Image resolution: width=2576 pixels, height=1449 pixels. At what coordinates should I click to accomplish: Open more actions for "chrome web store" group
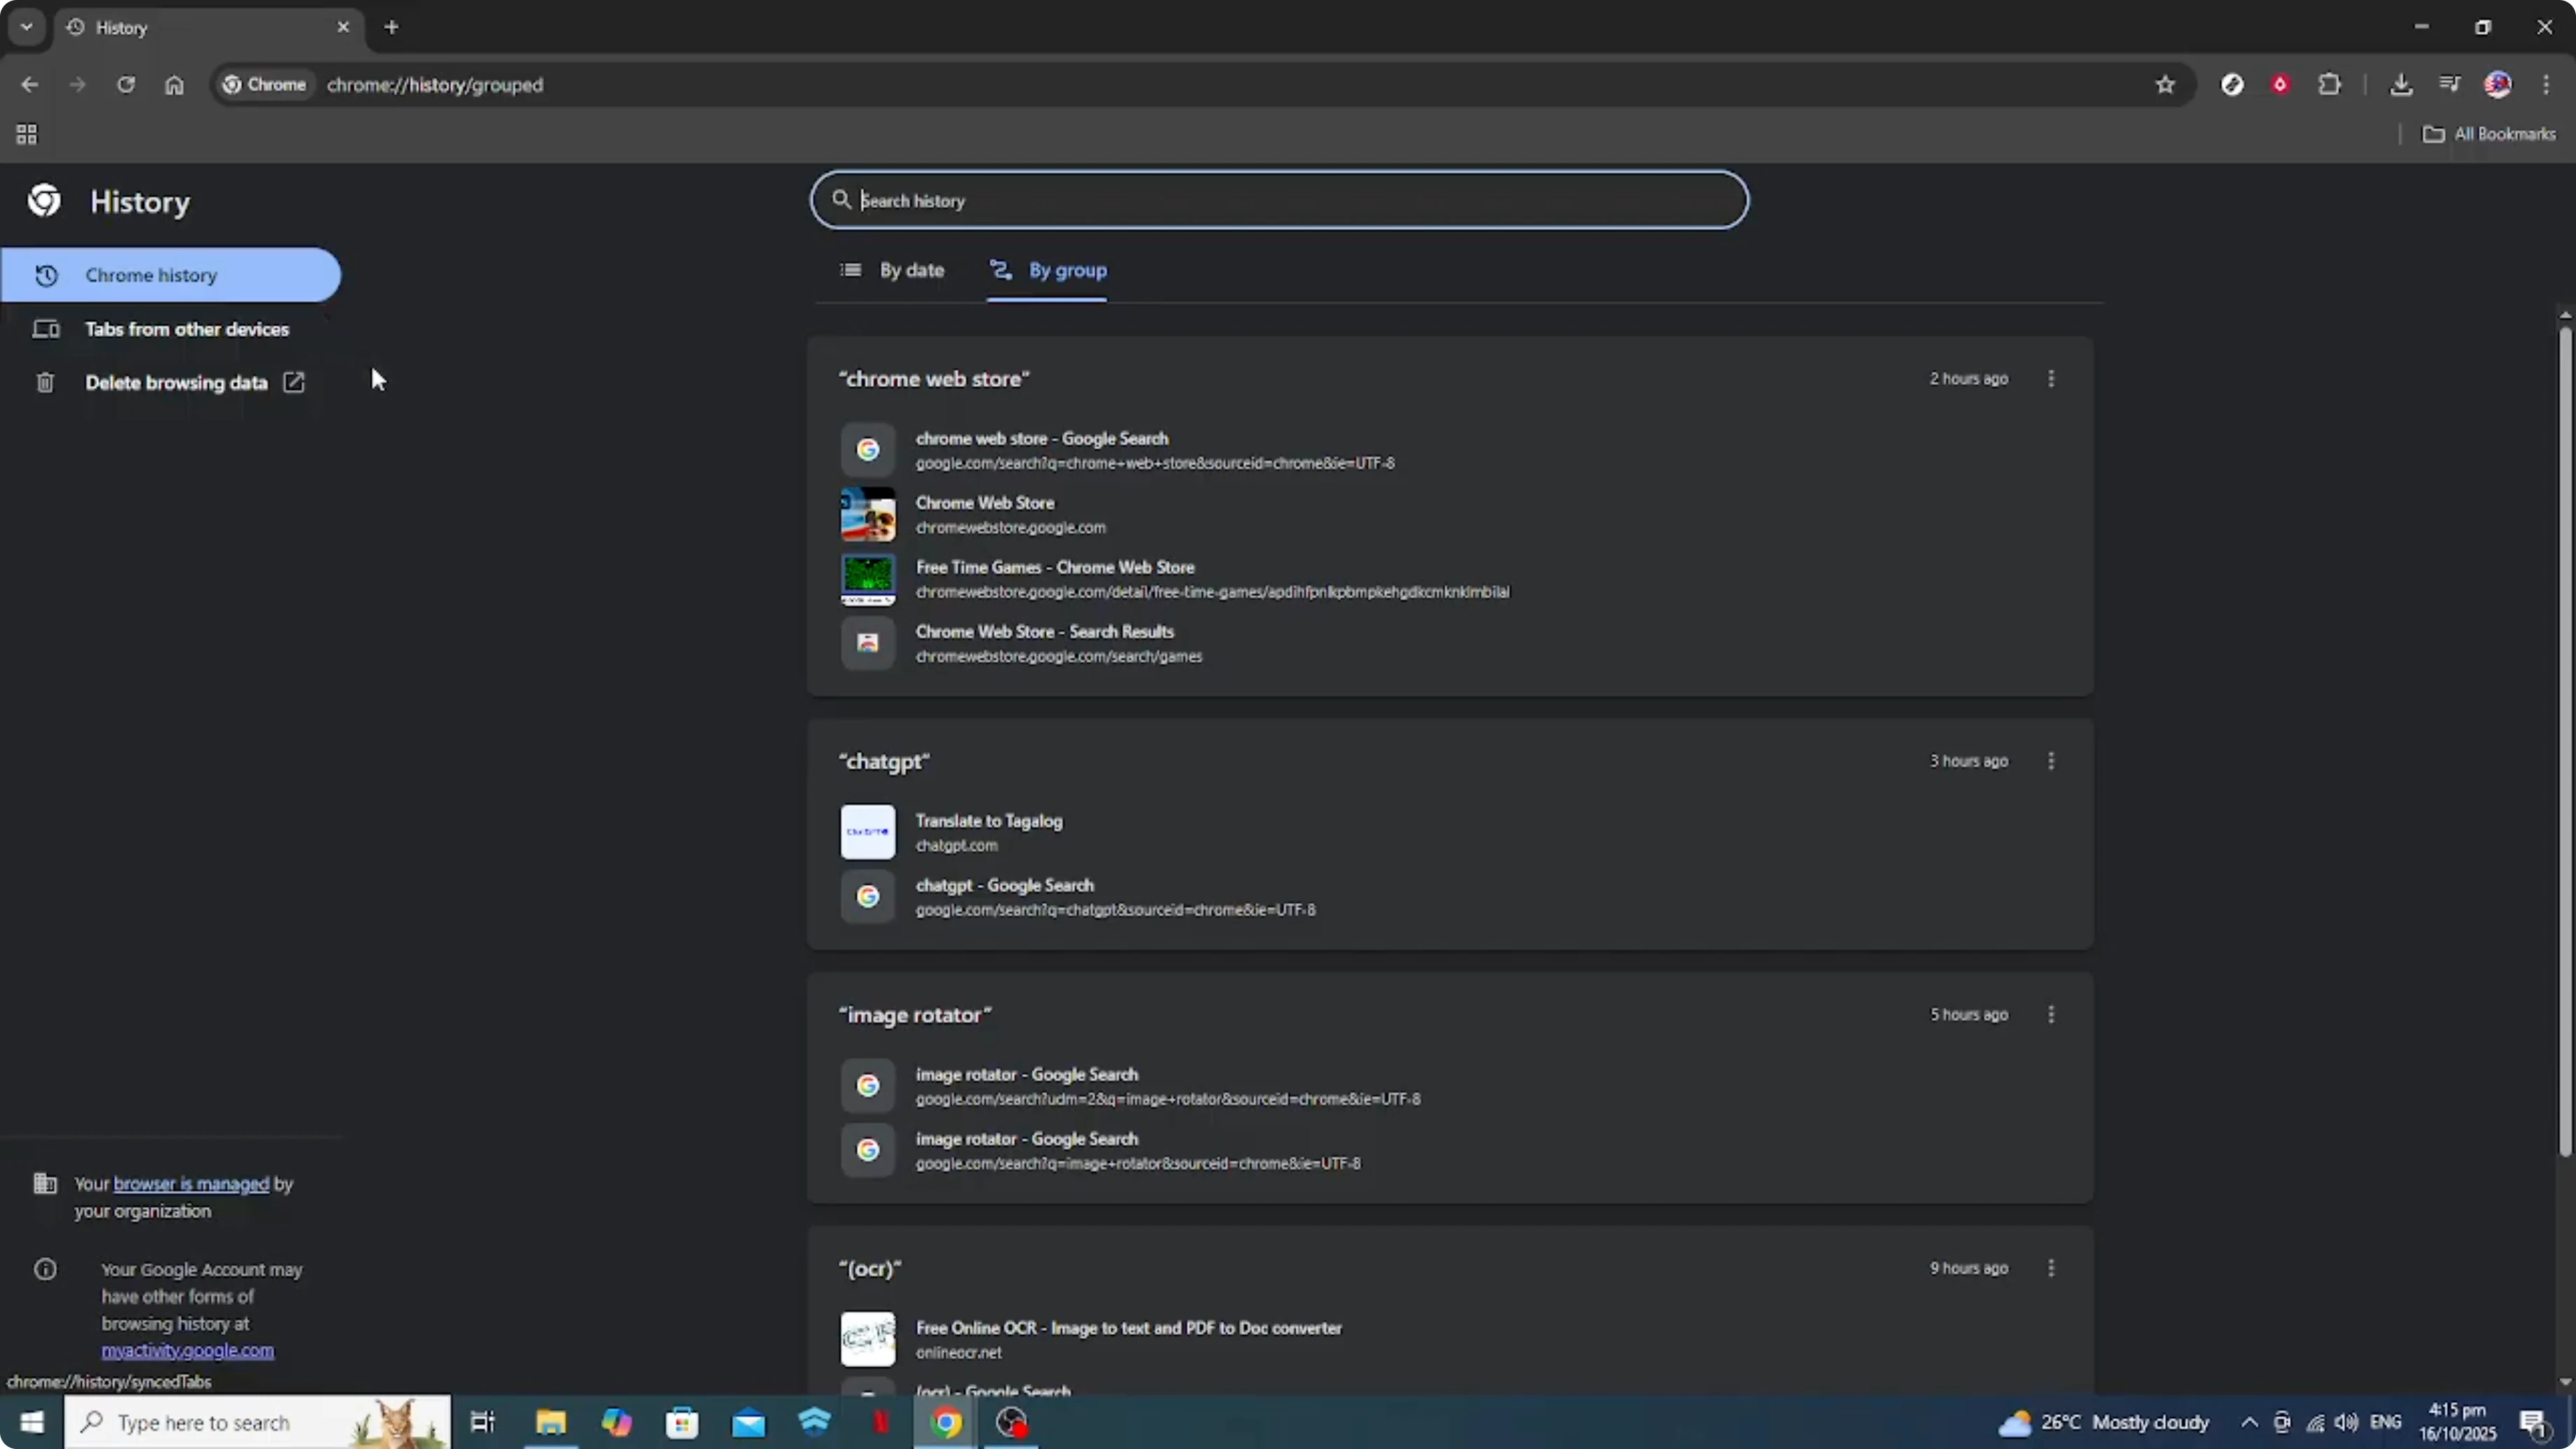[2050, 379]
